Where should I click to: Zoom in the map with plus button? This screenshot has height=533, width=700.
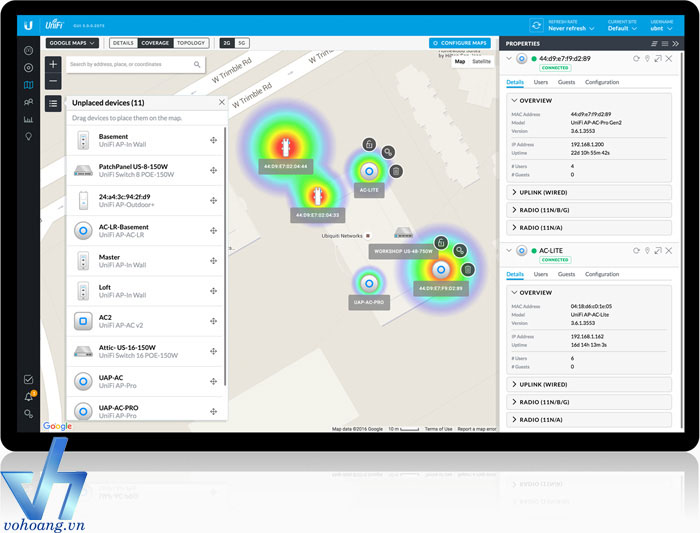pos(53,64)
